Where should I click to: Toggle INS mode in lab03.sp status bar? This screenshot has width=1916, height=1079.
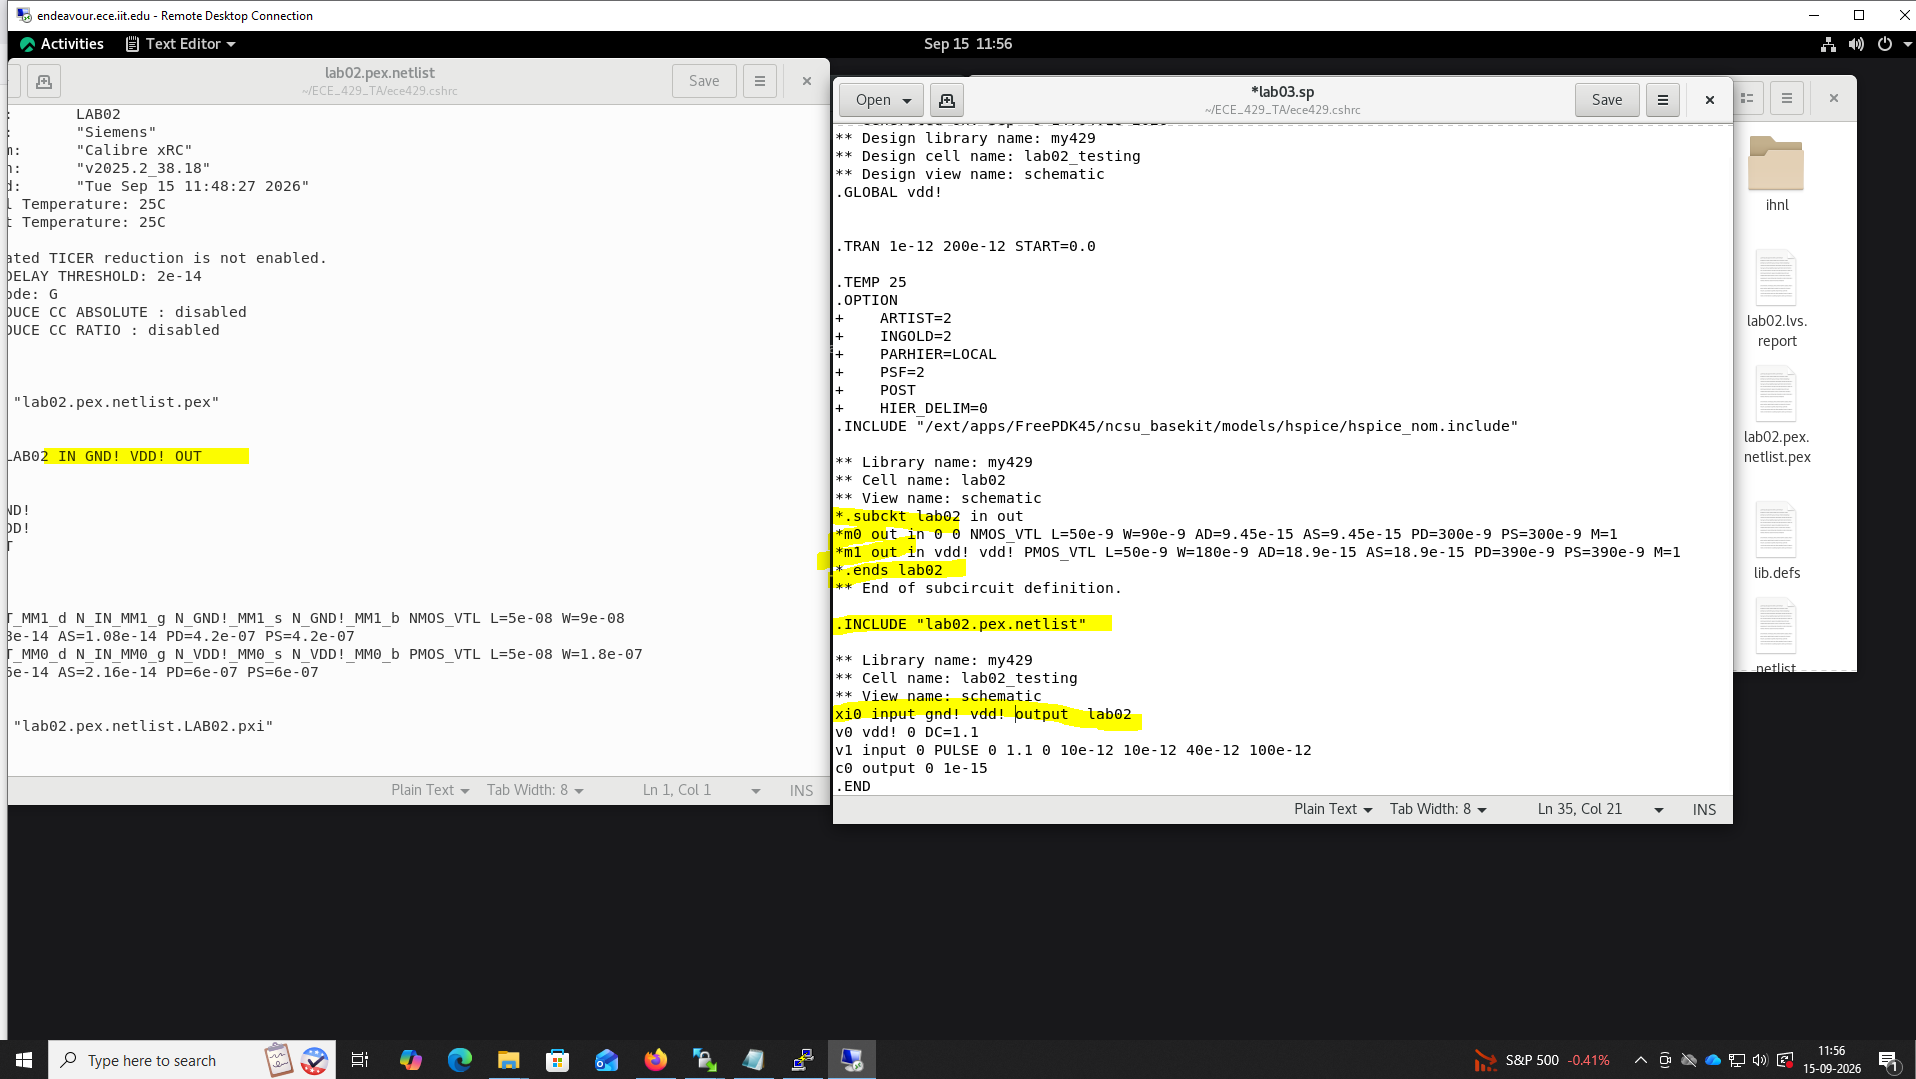(1704, 809)
